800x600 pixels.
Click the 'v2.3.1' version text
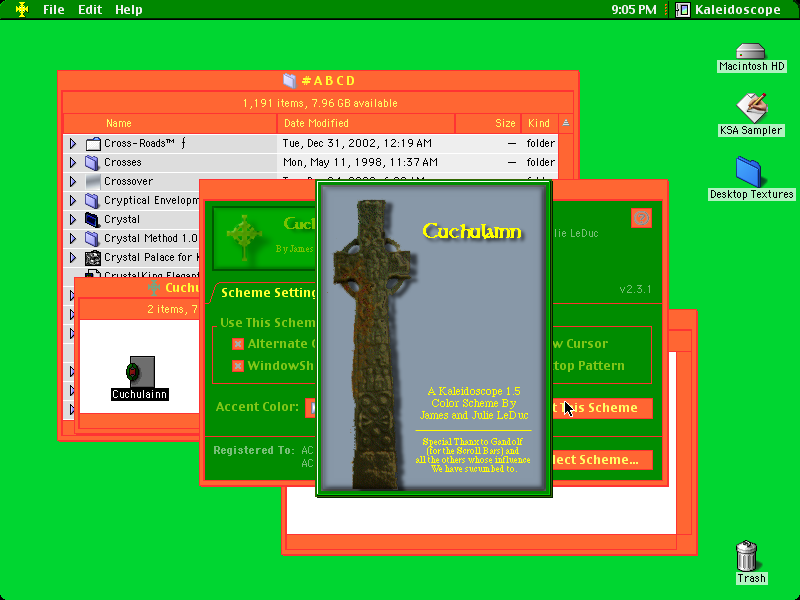[x=635, y=289]
